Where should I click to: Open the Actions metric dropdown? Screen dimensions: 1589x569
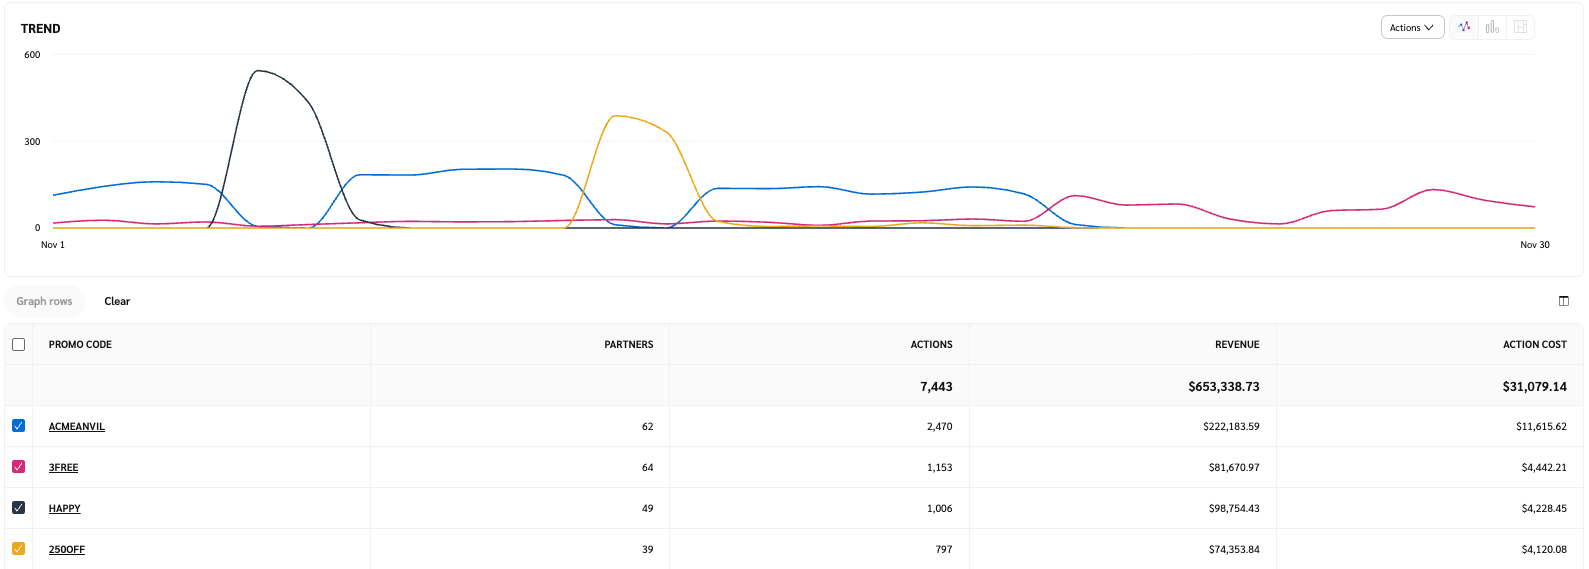1411,28
